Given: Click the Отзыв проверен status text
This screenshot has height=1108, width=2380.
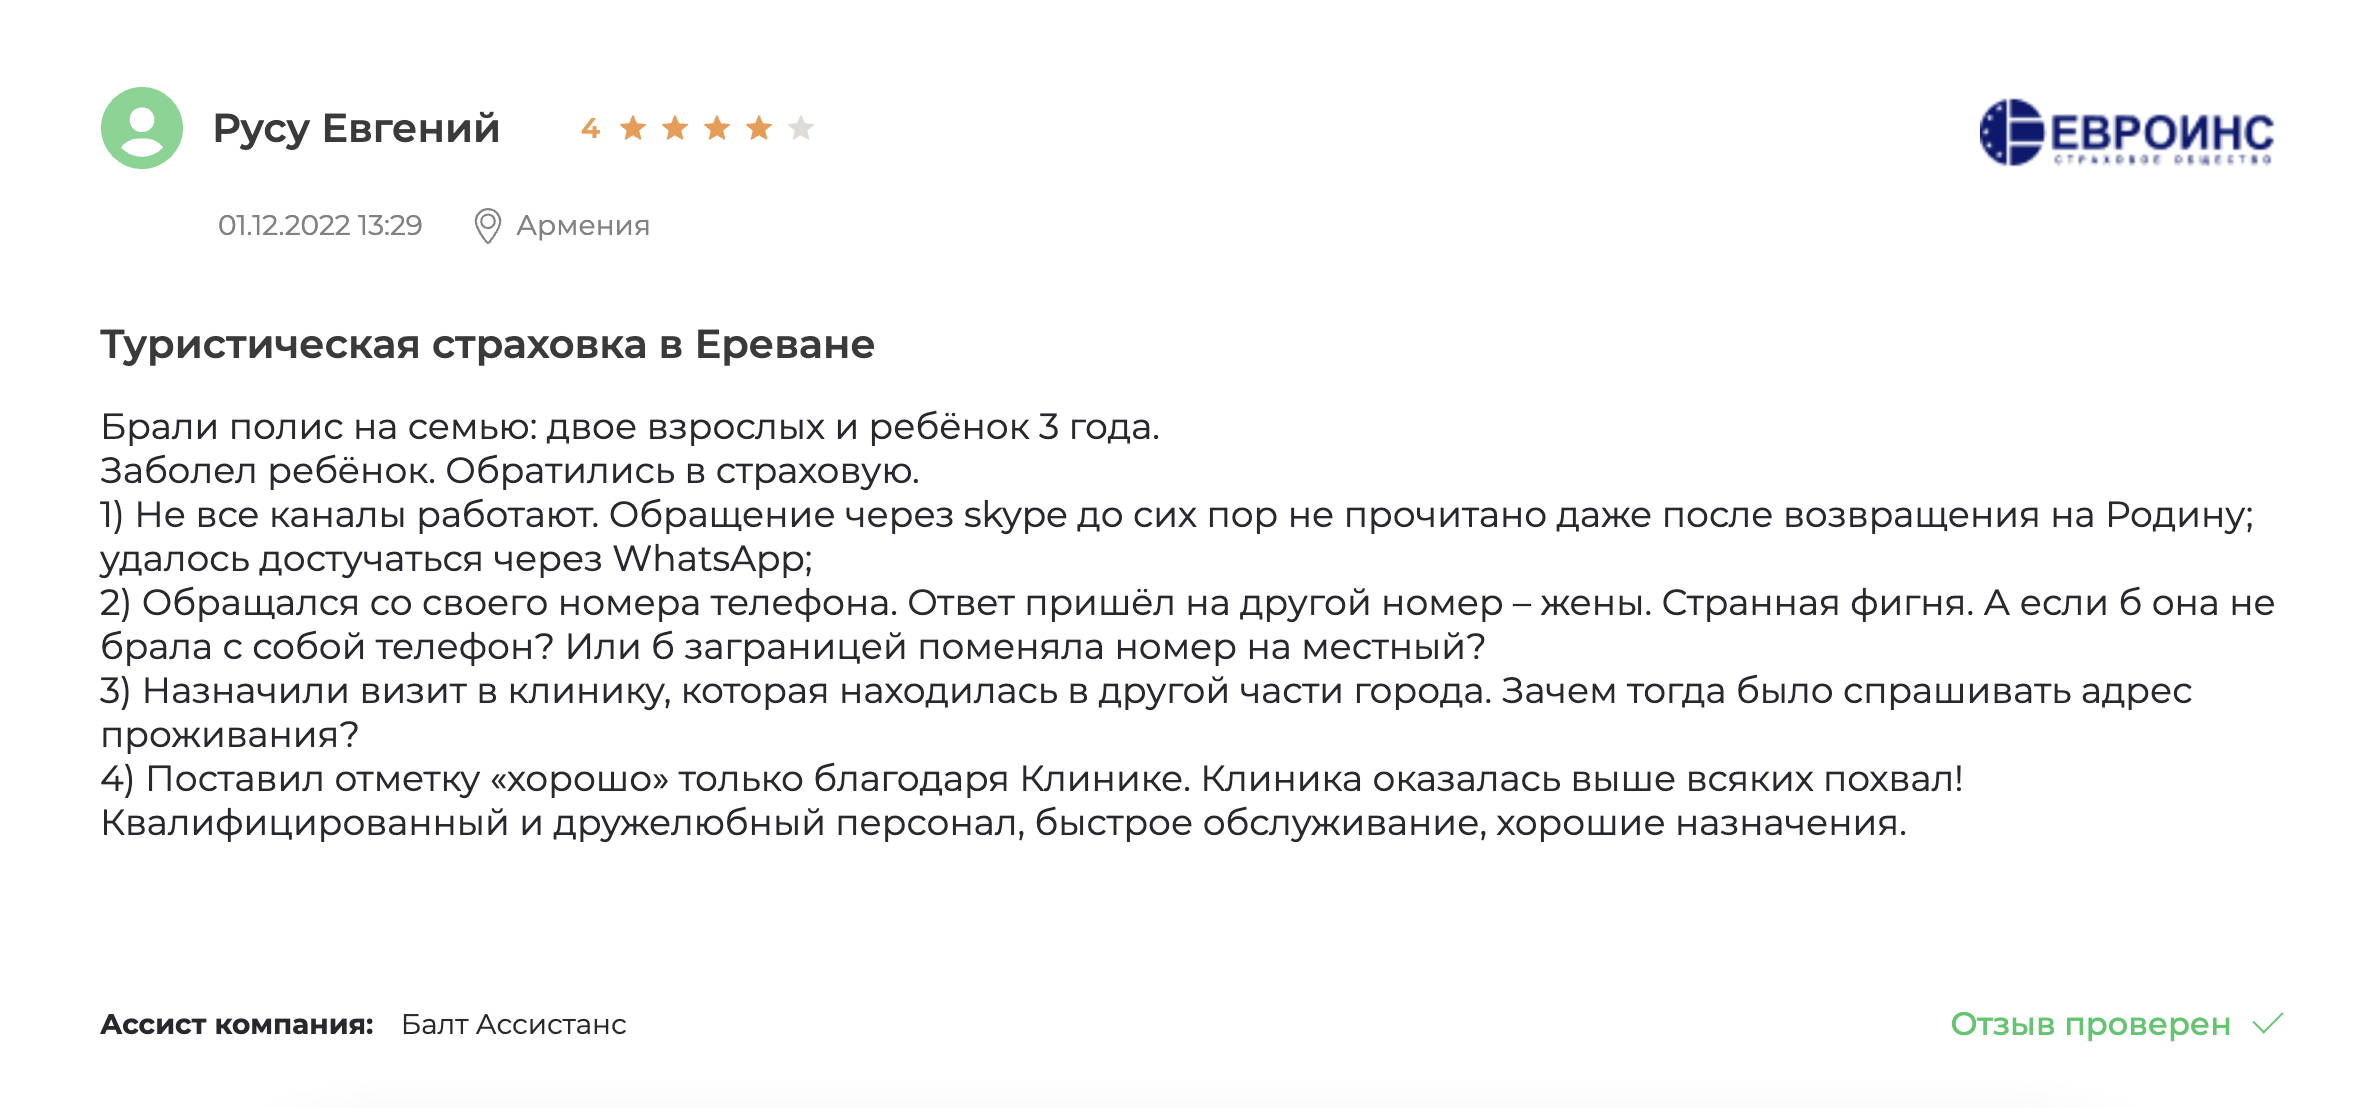Looking at the screenshot, I should (x=2090, y=1024).
